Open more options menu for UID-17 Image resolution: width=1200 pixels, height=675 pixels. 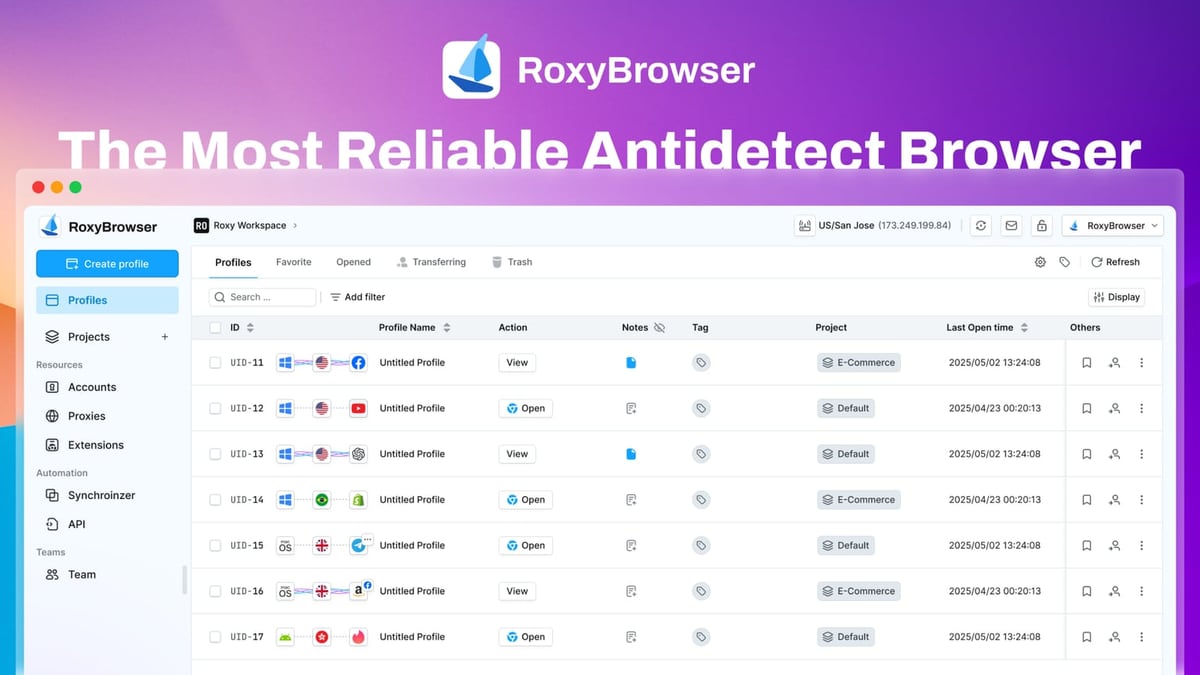1142,637
